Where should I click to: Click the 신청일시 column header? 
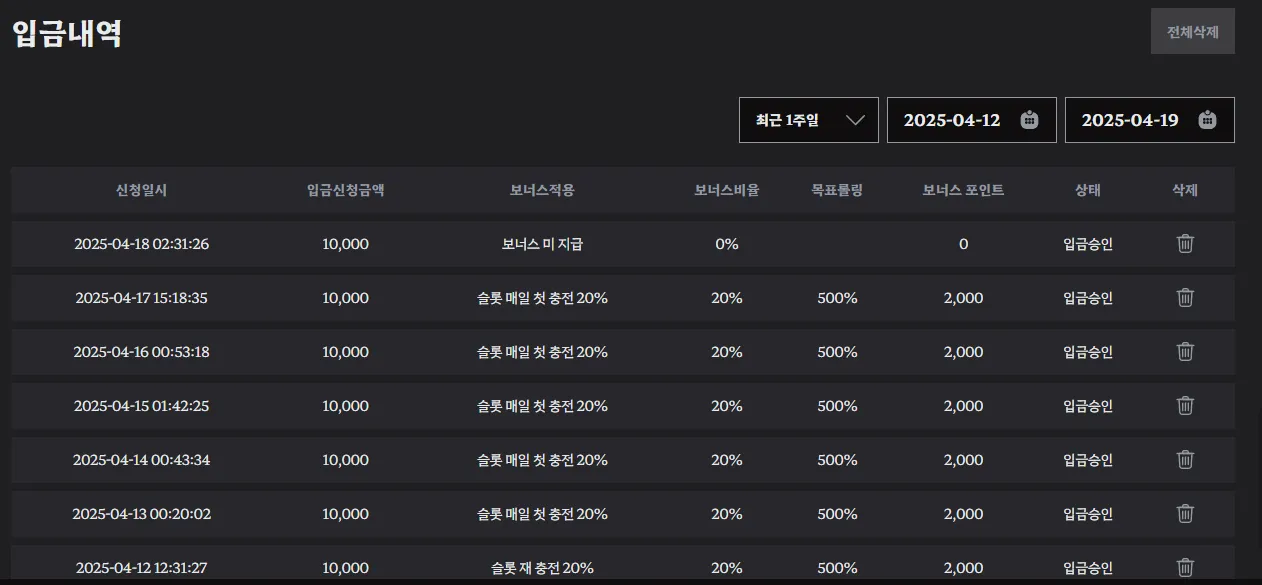(x=142, y=190)
